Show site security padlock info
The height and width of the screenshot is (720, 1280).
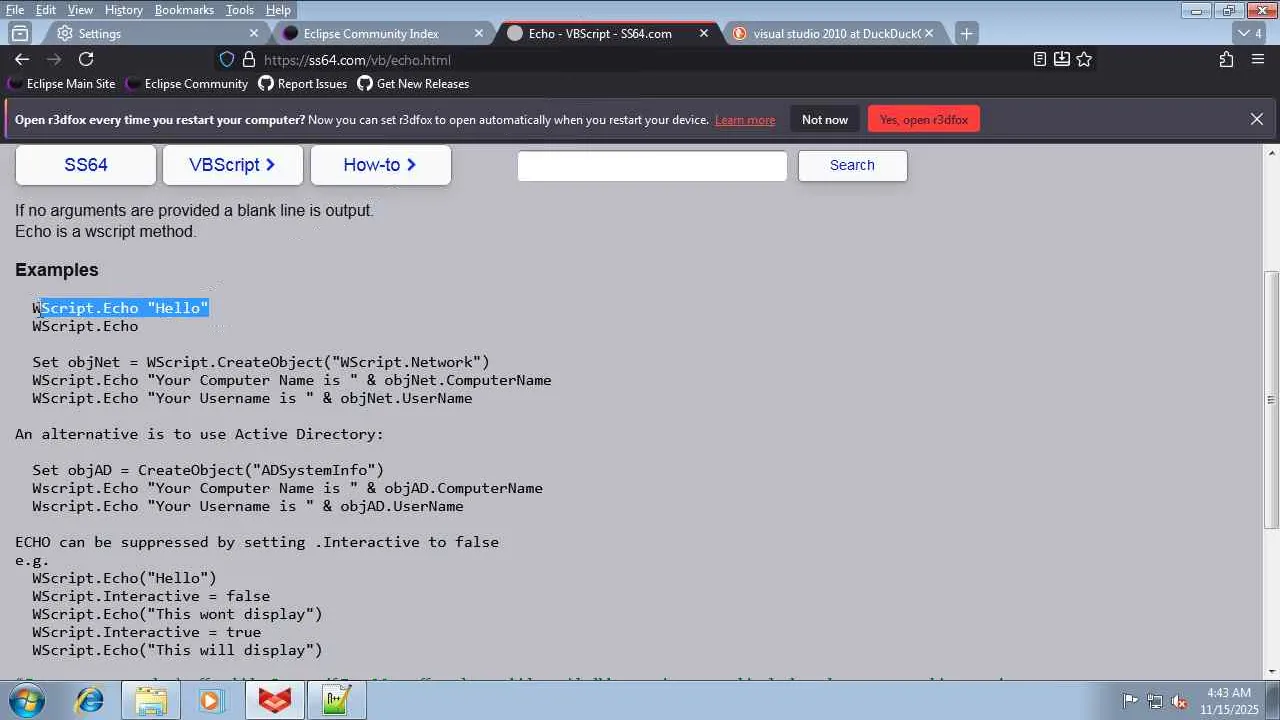(249, 59)
